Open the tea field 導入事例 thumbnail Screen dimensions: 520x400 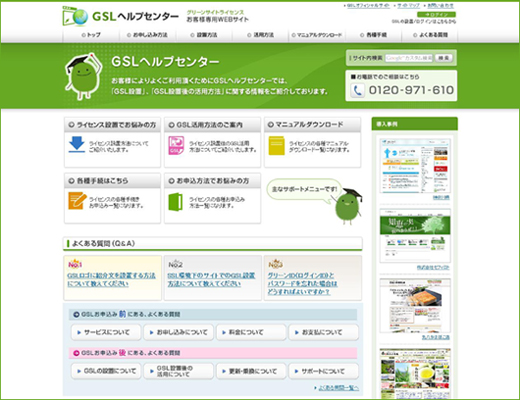(415, 373)
